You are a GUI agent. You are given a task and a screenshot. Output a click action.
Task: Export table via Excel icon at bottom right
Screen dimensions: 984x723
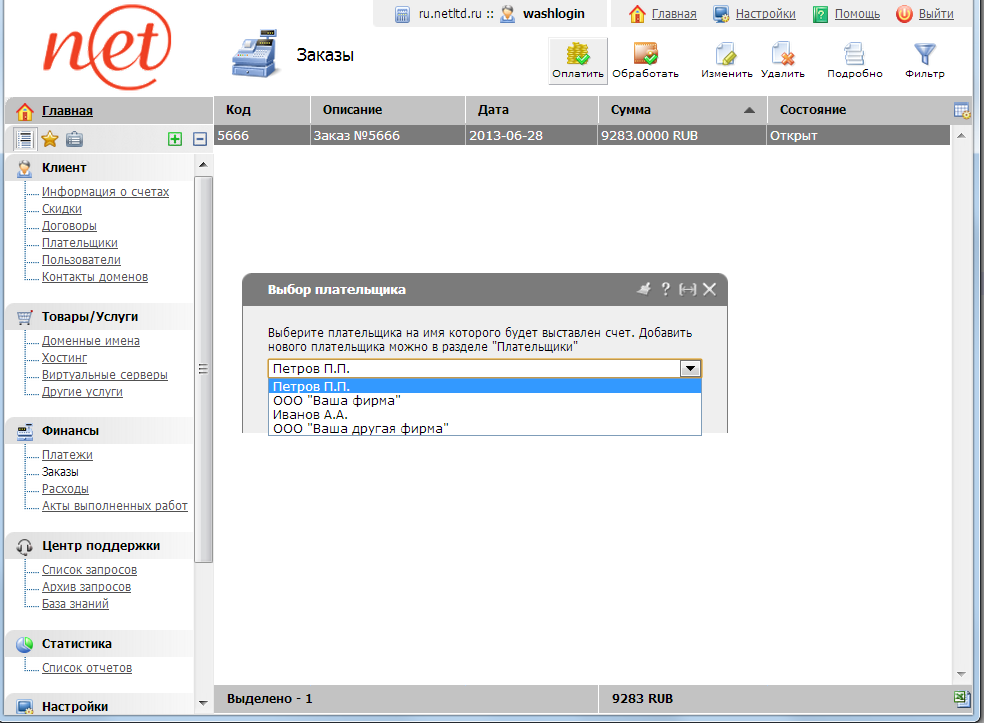point(961,698)
